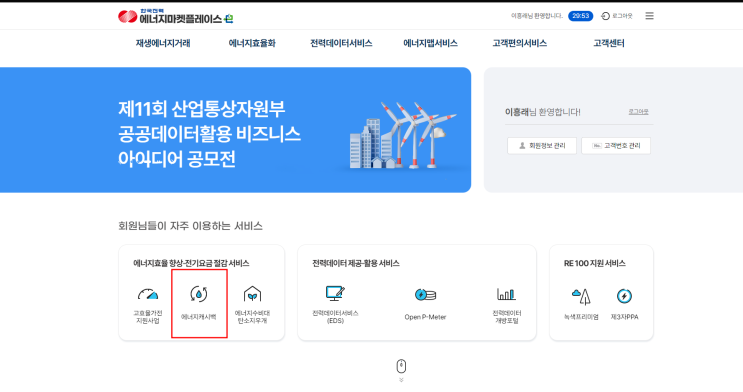Click the header 로그아웃 link with clock icon
Image resolution: width=743 pixels, height=392 pixels.
616,16
